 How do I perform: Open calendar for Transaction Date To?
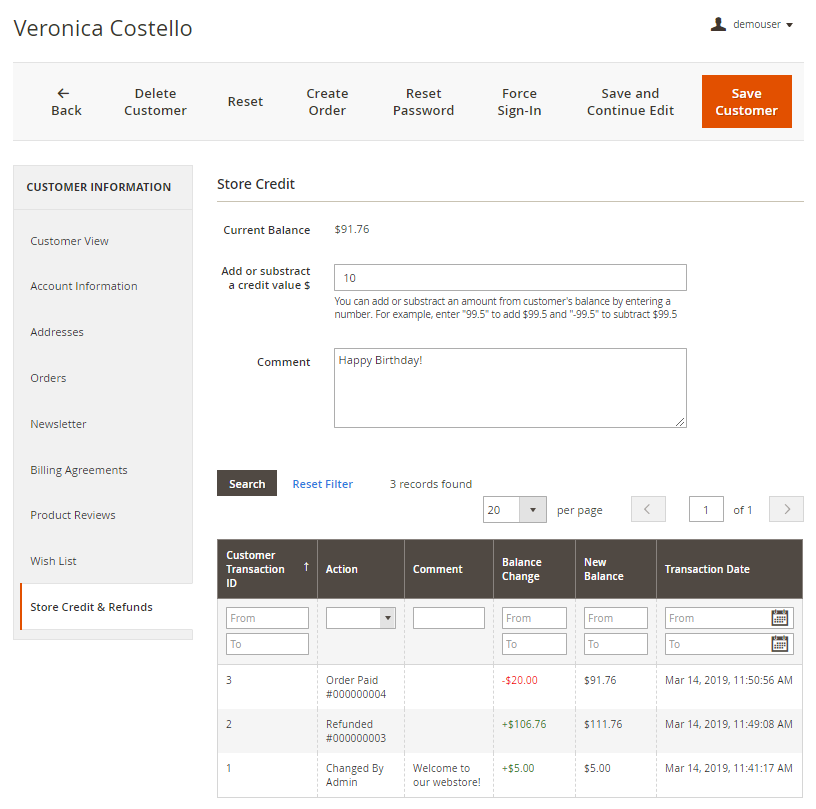(x=780, y=644)
